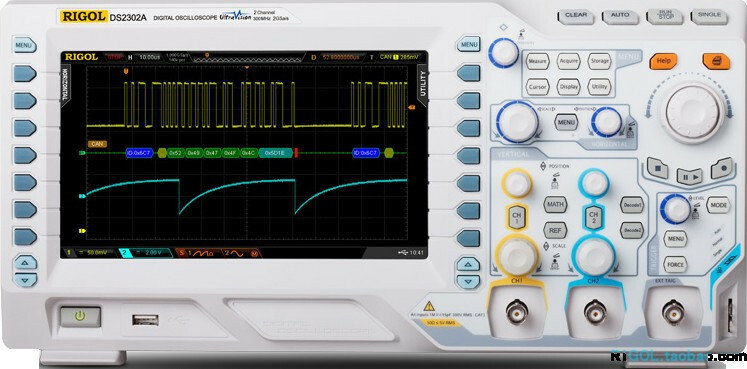747x369 pixels.
Task: Click the up arrow button right of screen
Action: coord(468,264)
